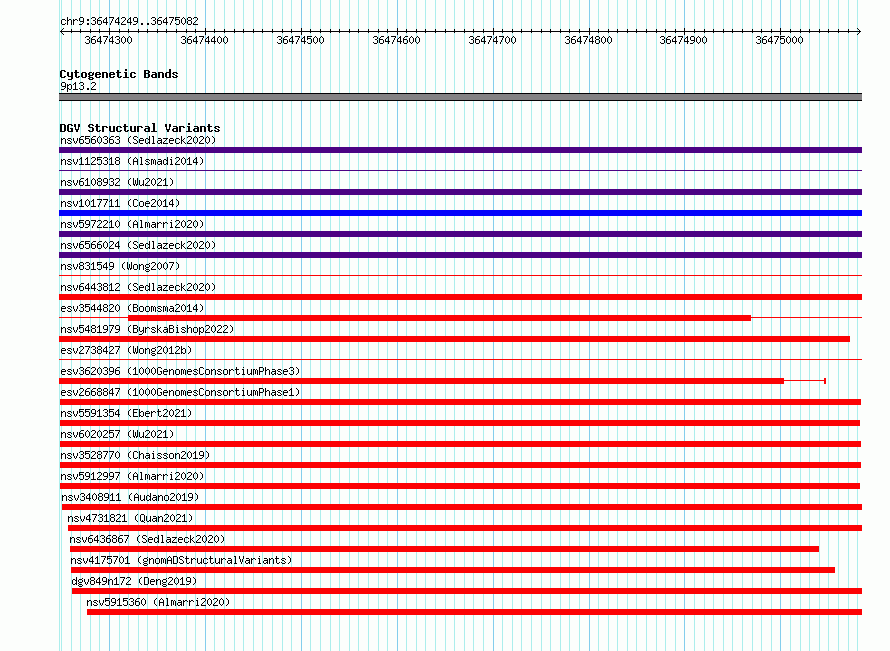Click ruler position 36475000
This screenshot has height=651, width=890.
click(x=779, y=40)
